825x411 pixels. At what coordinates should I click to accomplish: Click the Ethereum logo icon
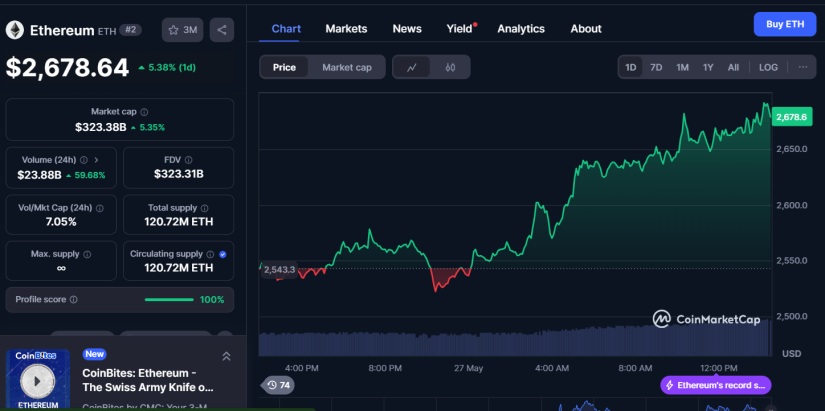click(15, 30)
